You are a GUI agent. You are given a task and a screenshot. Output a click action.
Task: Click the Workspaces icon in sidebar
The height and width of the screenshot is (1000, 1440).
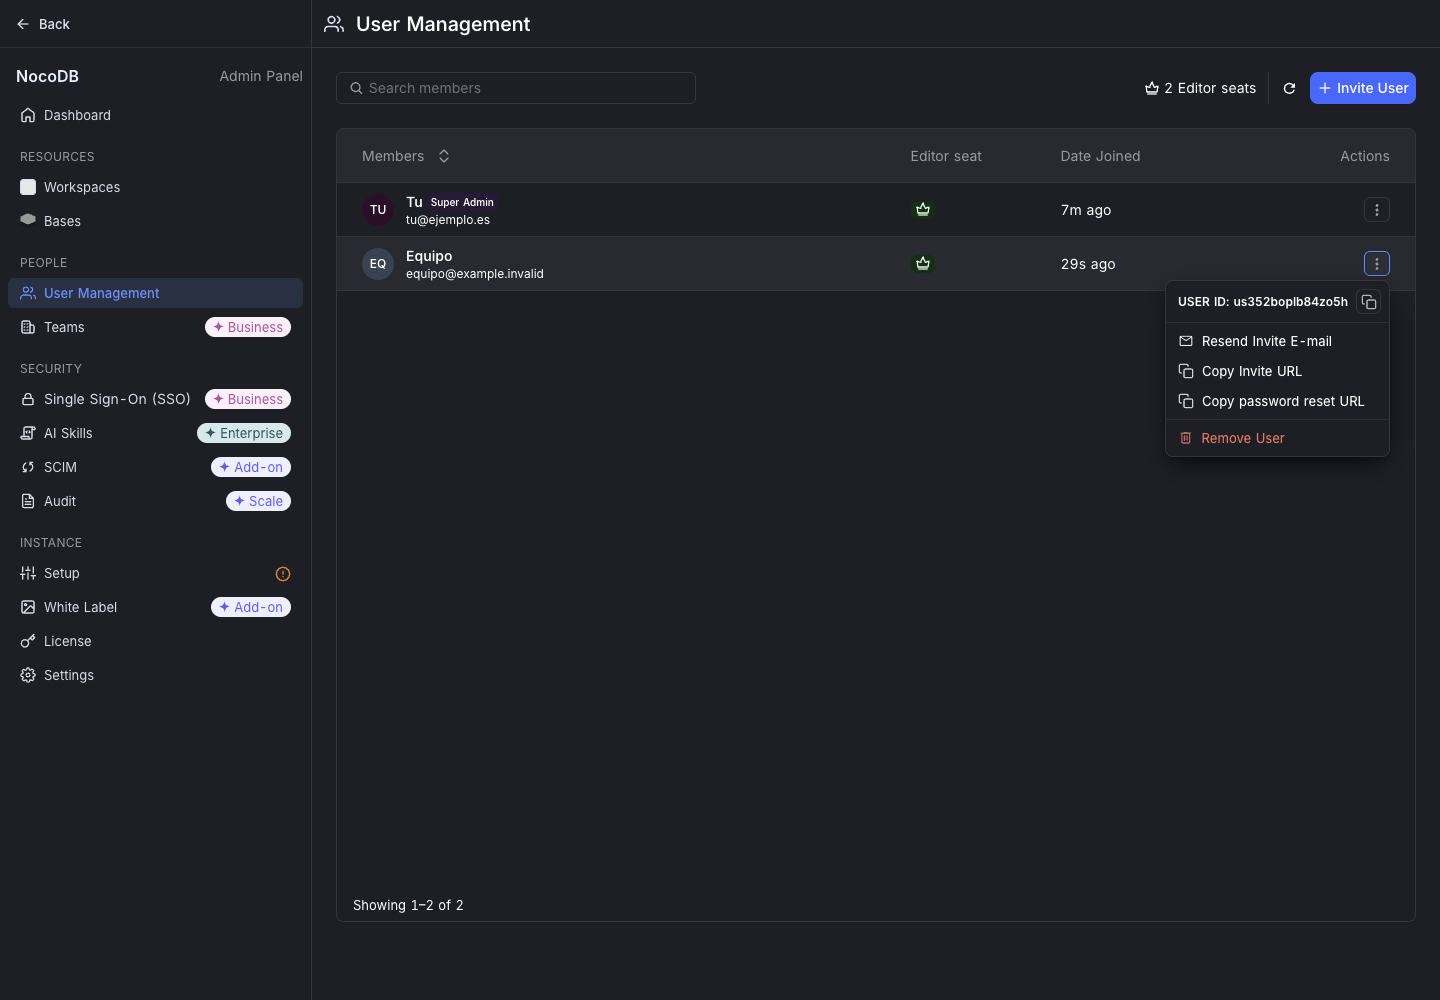click(x=28, y=187)
